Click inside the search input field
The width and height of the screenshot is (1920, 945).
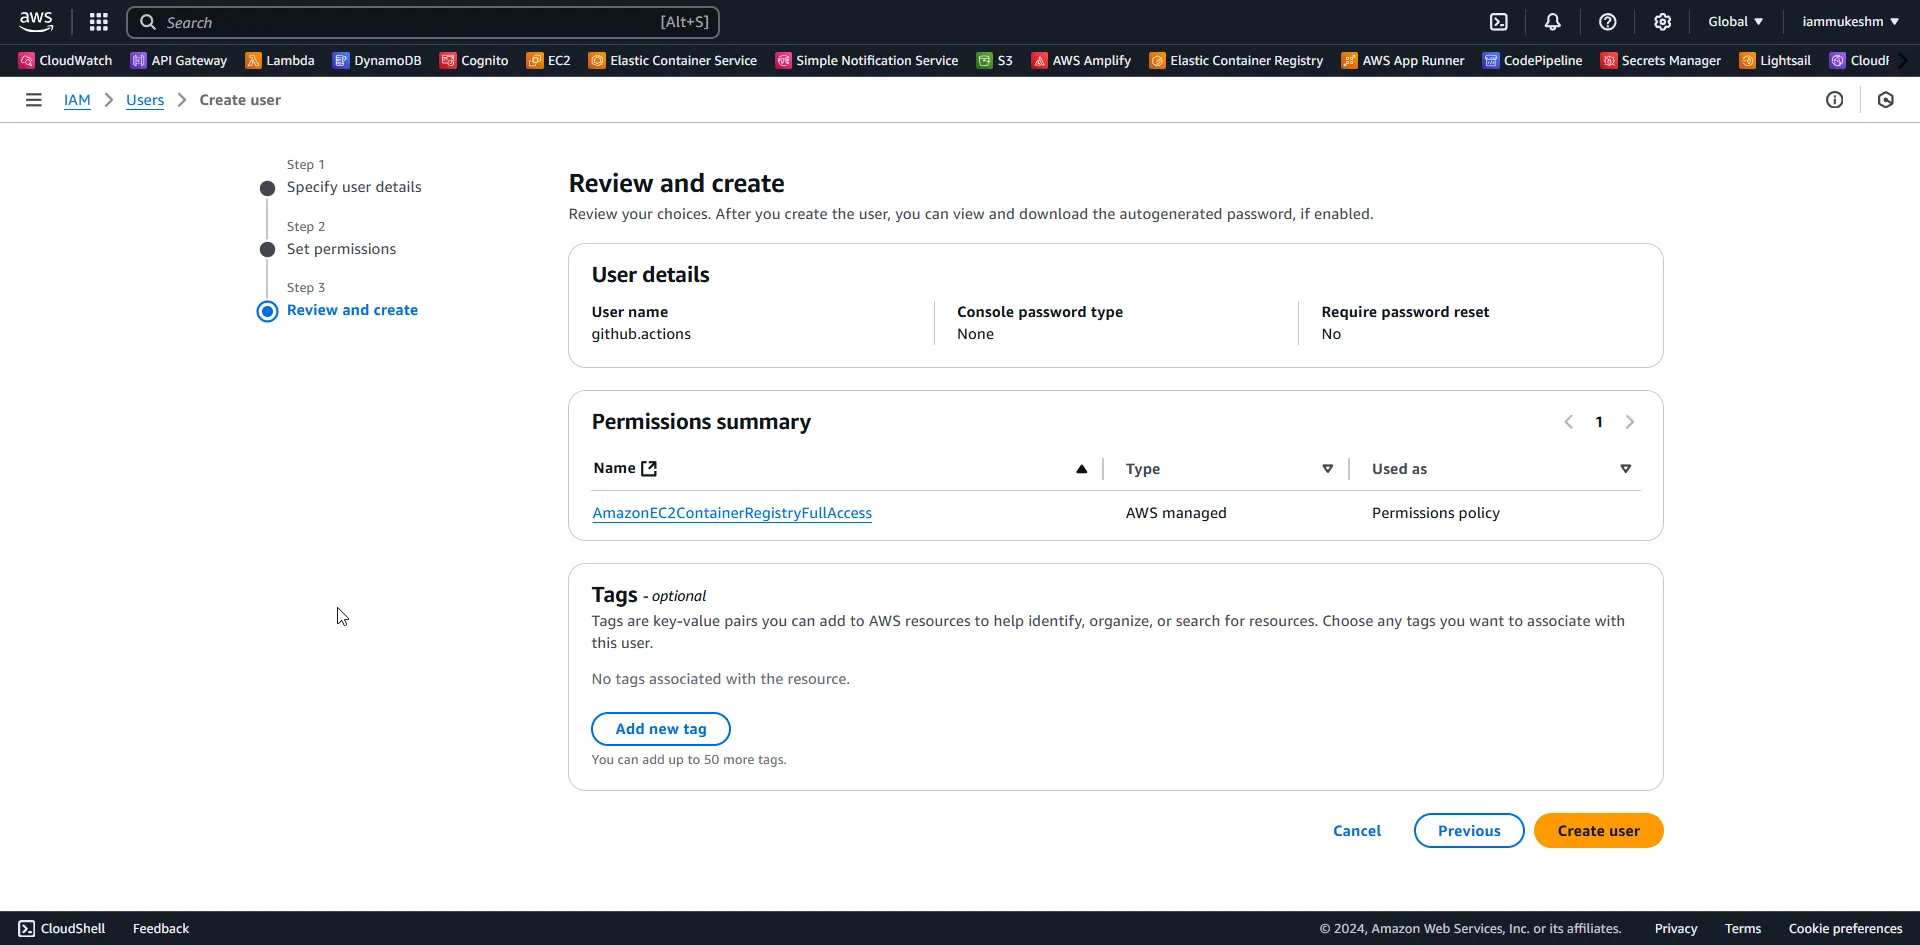(400, 22)
